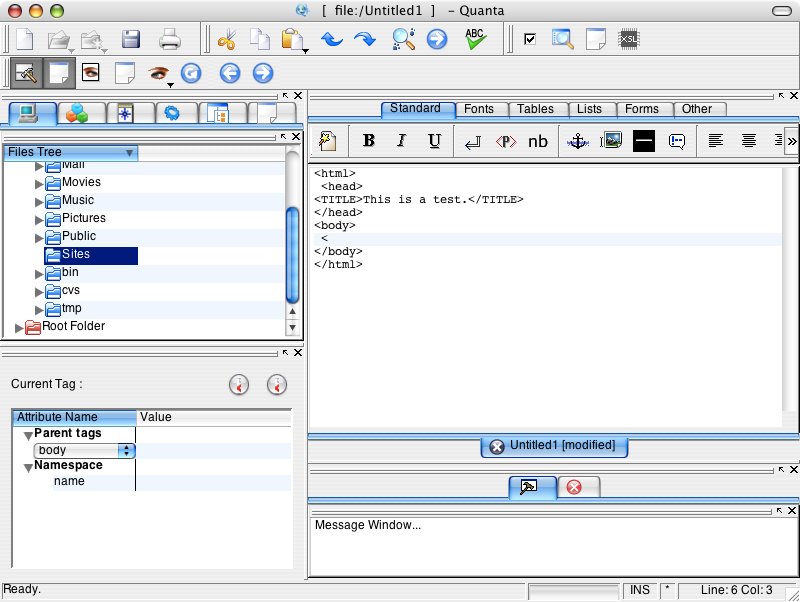Toggle the checkbox in main toolbar
The height and width of the screenshot is (602, 800).
pos(530,39)
